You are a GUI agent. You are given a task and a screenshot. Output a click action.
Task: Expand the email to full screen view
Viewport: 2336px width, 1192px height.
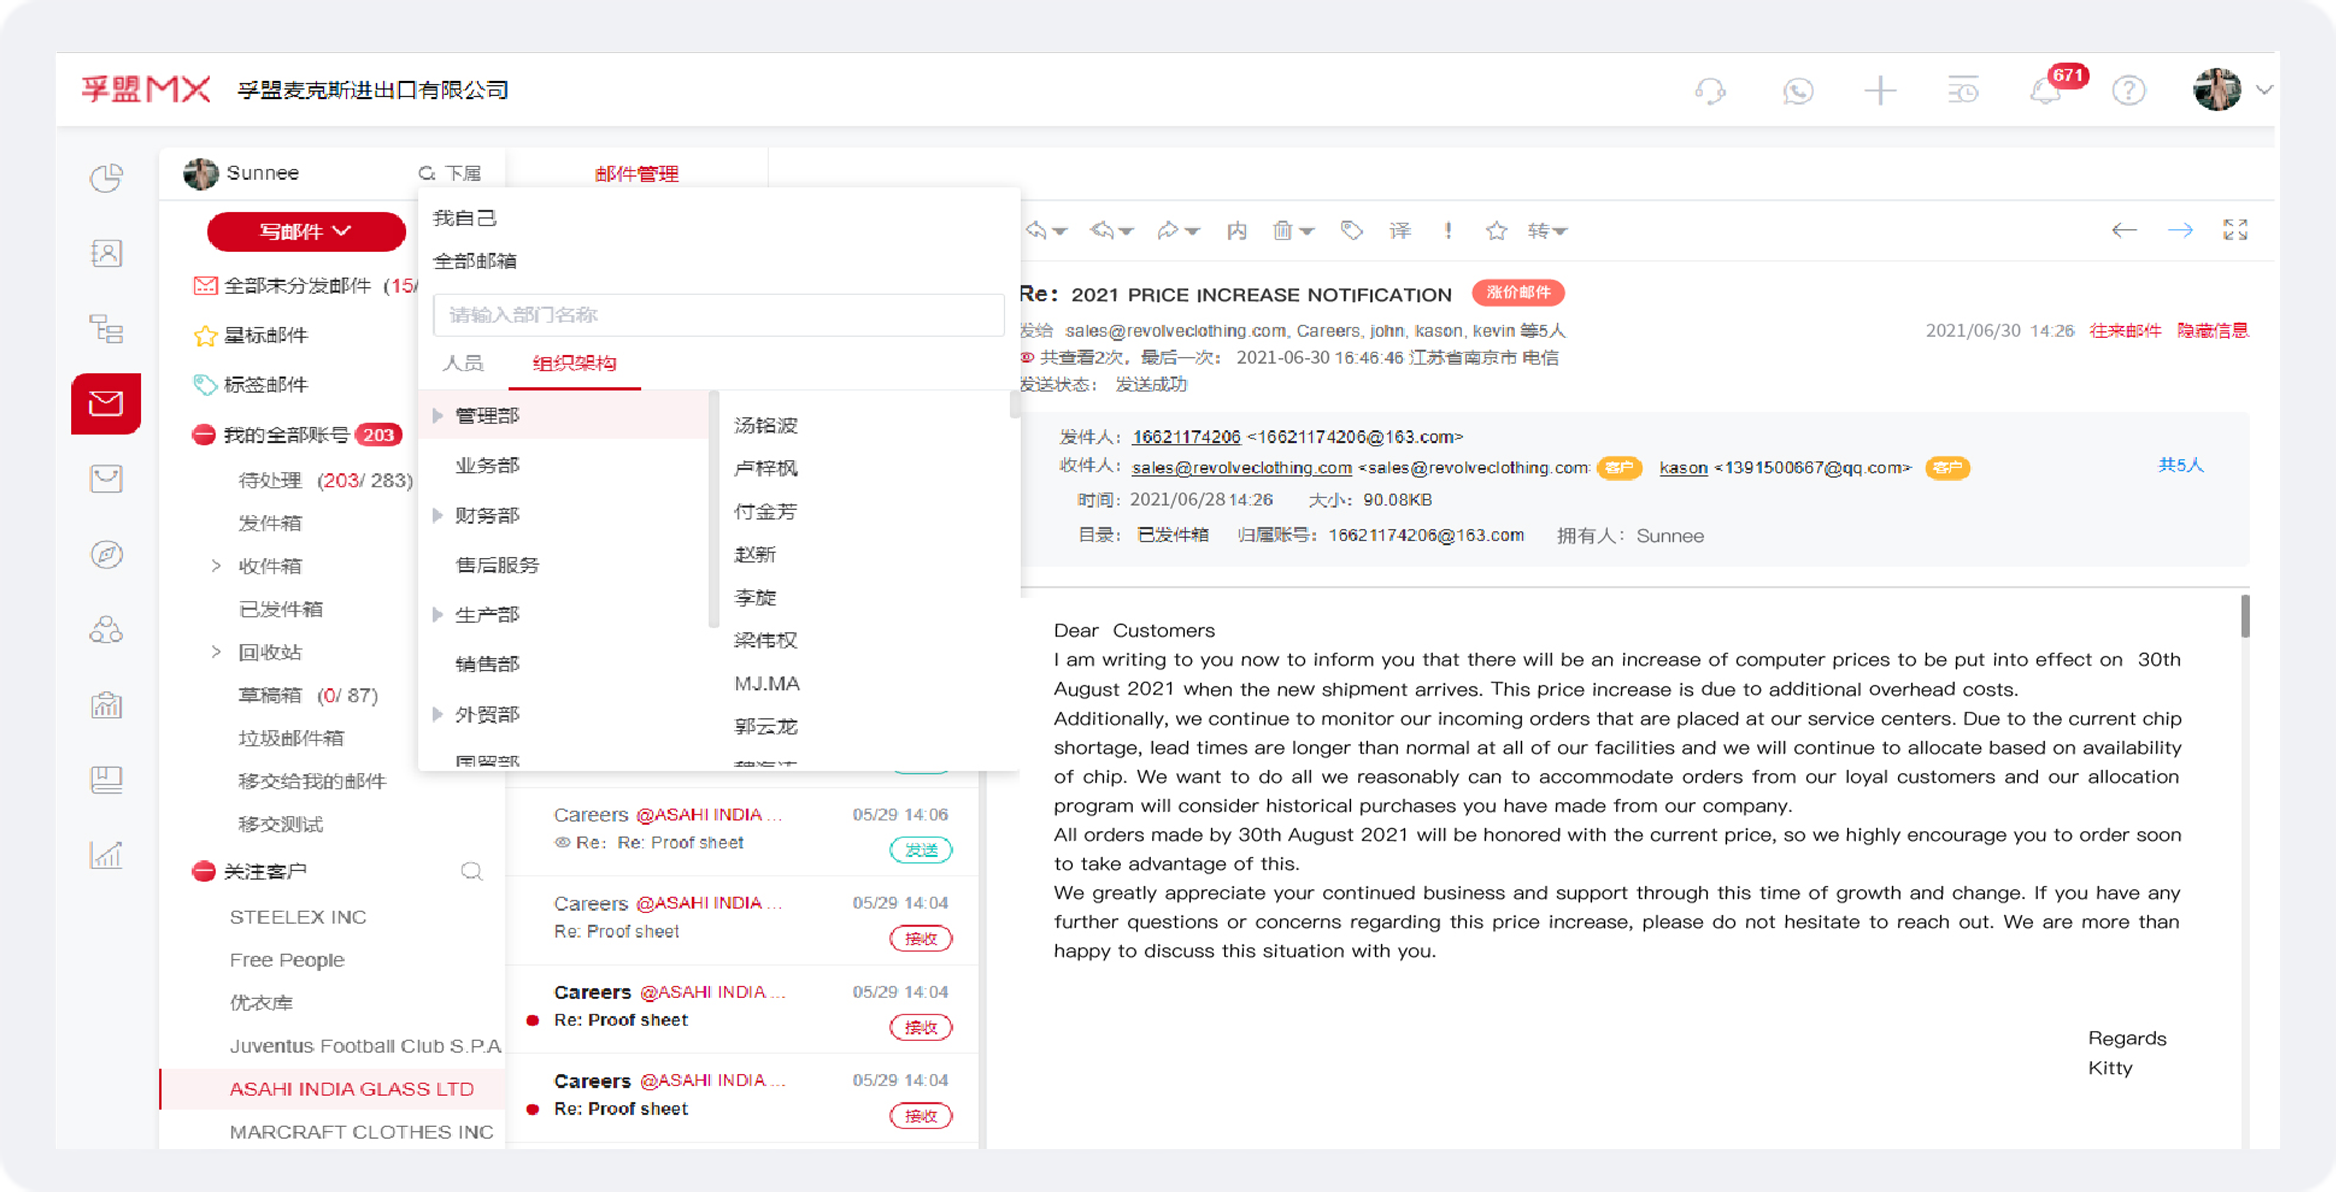[2236, 230]
